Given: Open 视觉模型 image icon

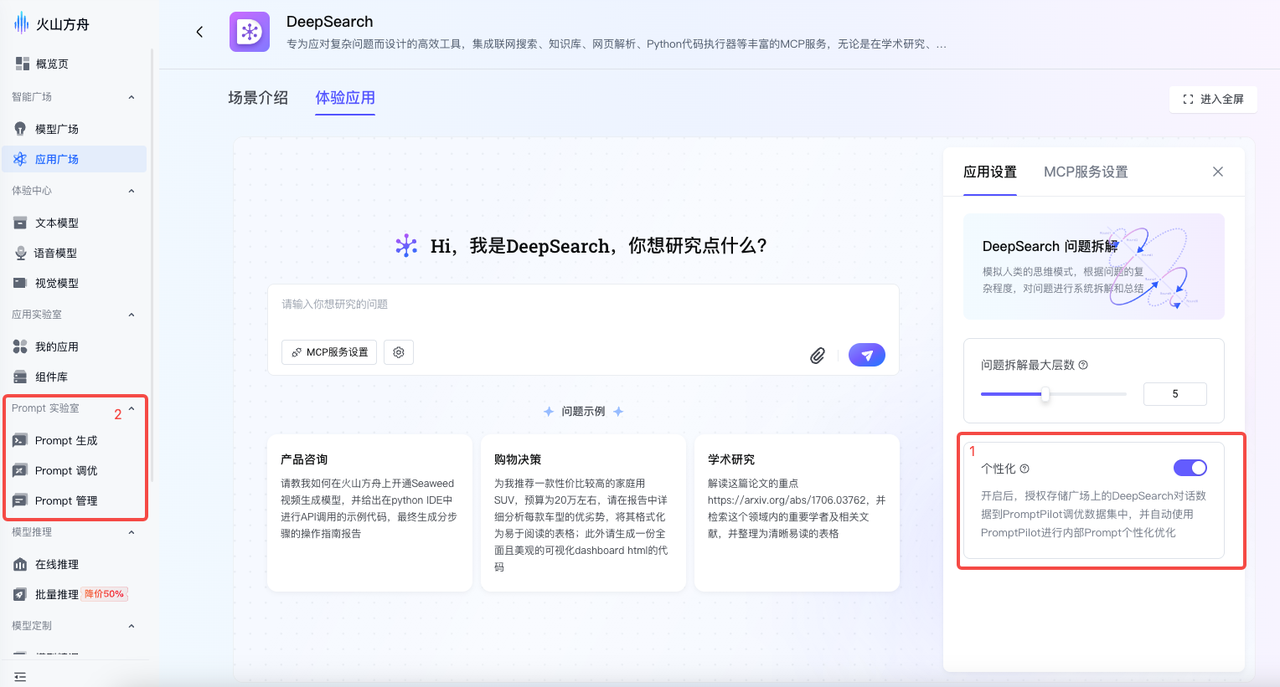Looking at the screenshot, I should [20, 283].
